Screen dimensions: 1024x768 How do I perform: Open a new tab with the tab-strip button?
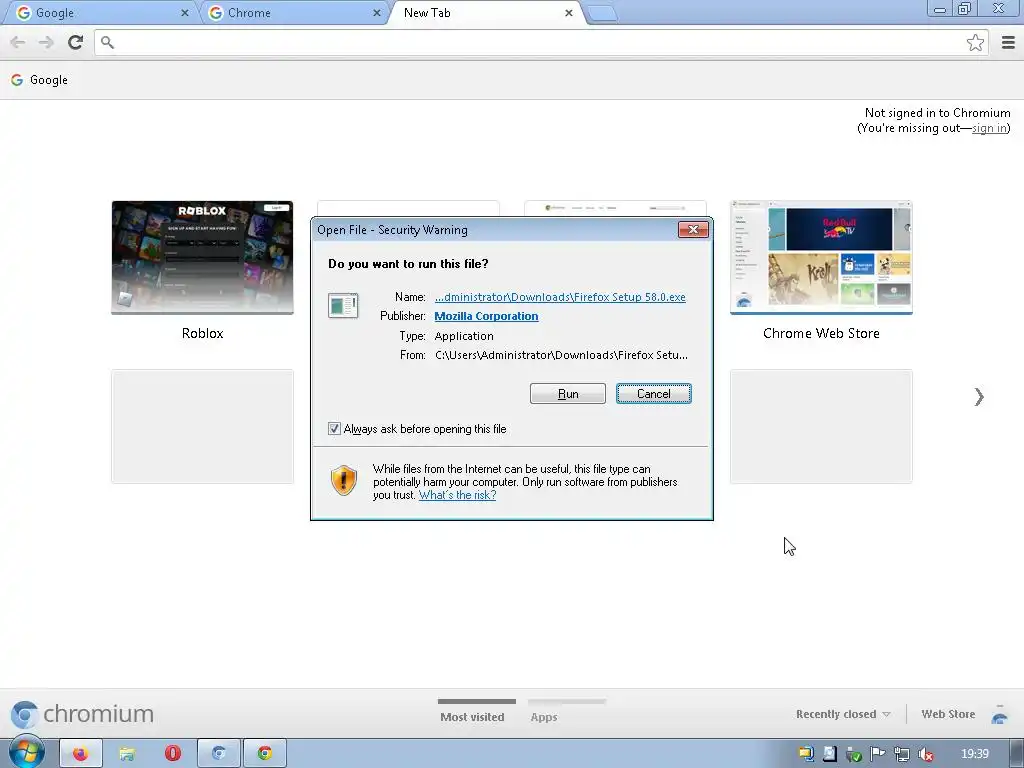[601, 14]
